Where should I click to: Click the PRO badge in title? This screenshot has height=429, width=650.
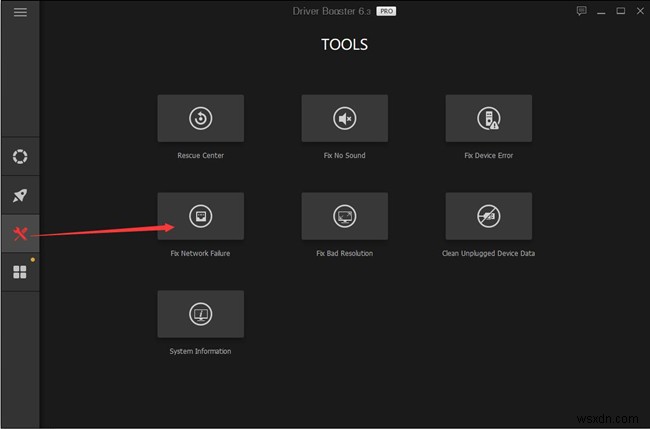386,11
